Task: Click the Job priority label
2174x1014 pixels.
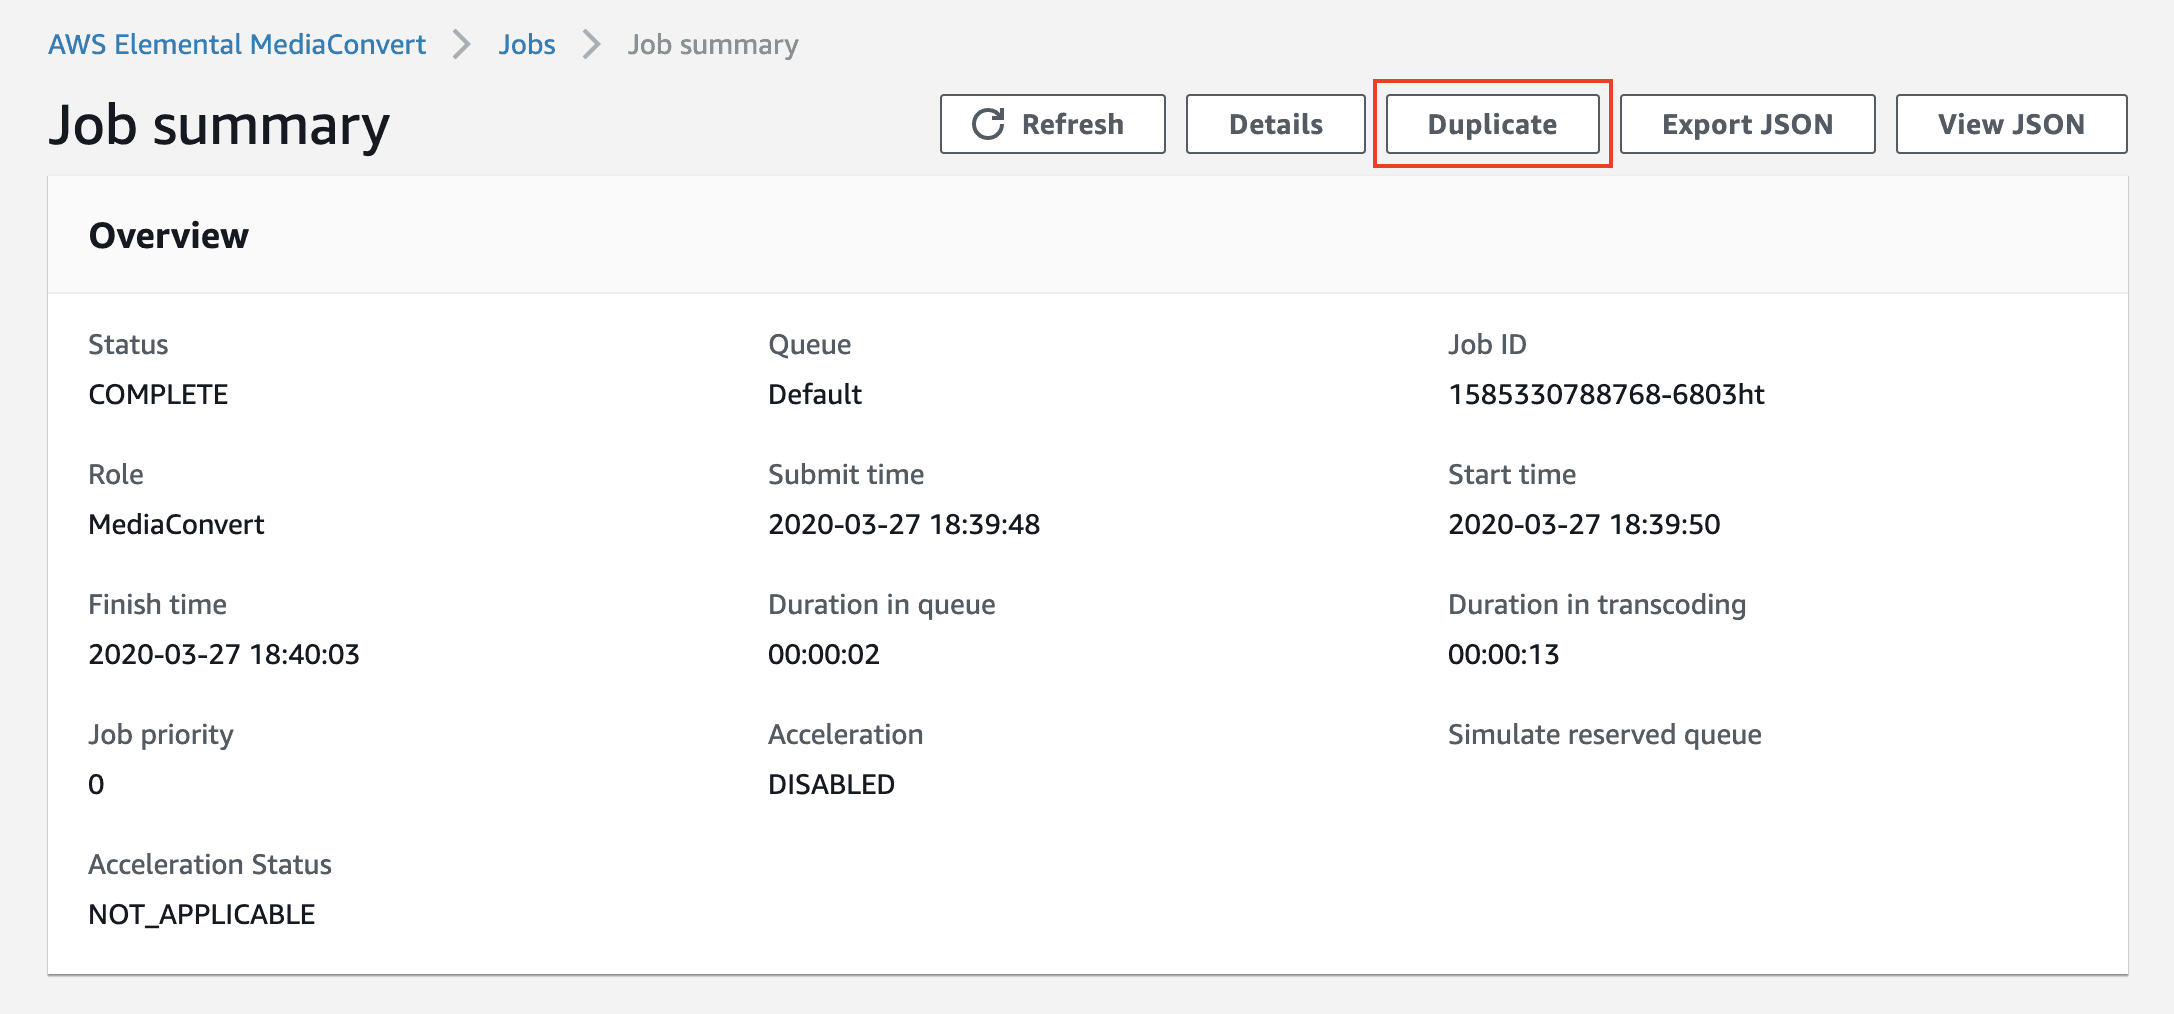Action: [x=161, y=735]
